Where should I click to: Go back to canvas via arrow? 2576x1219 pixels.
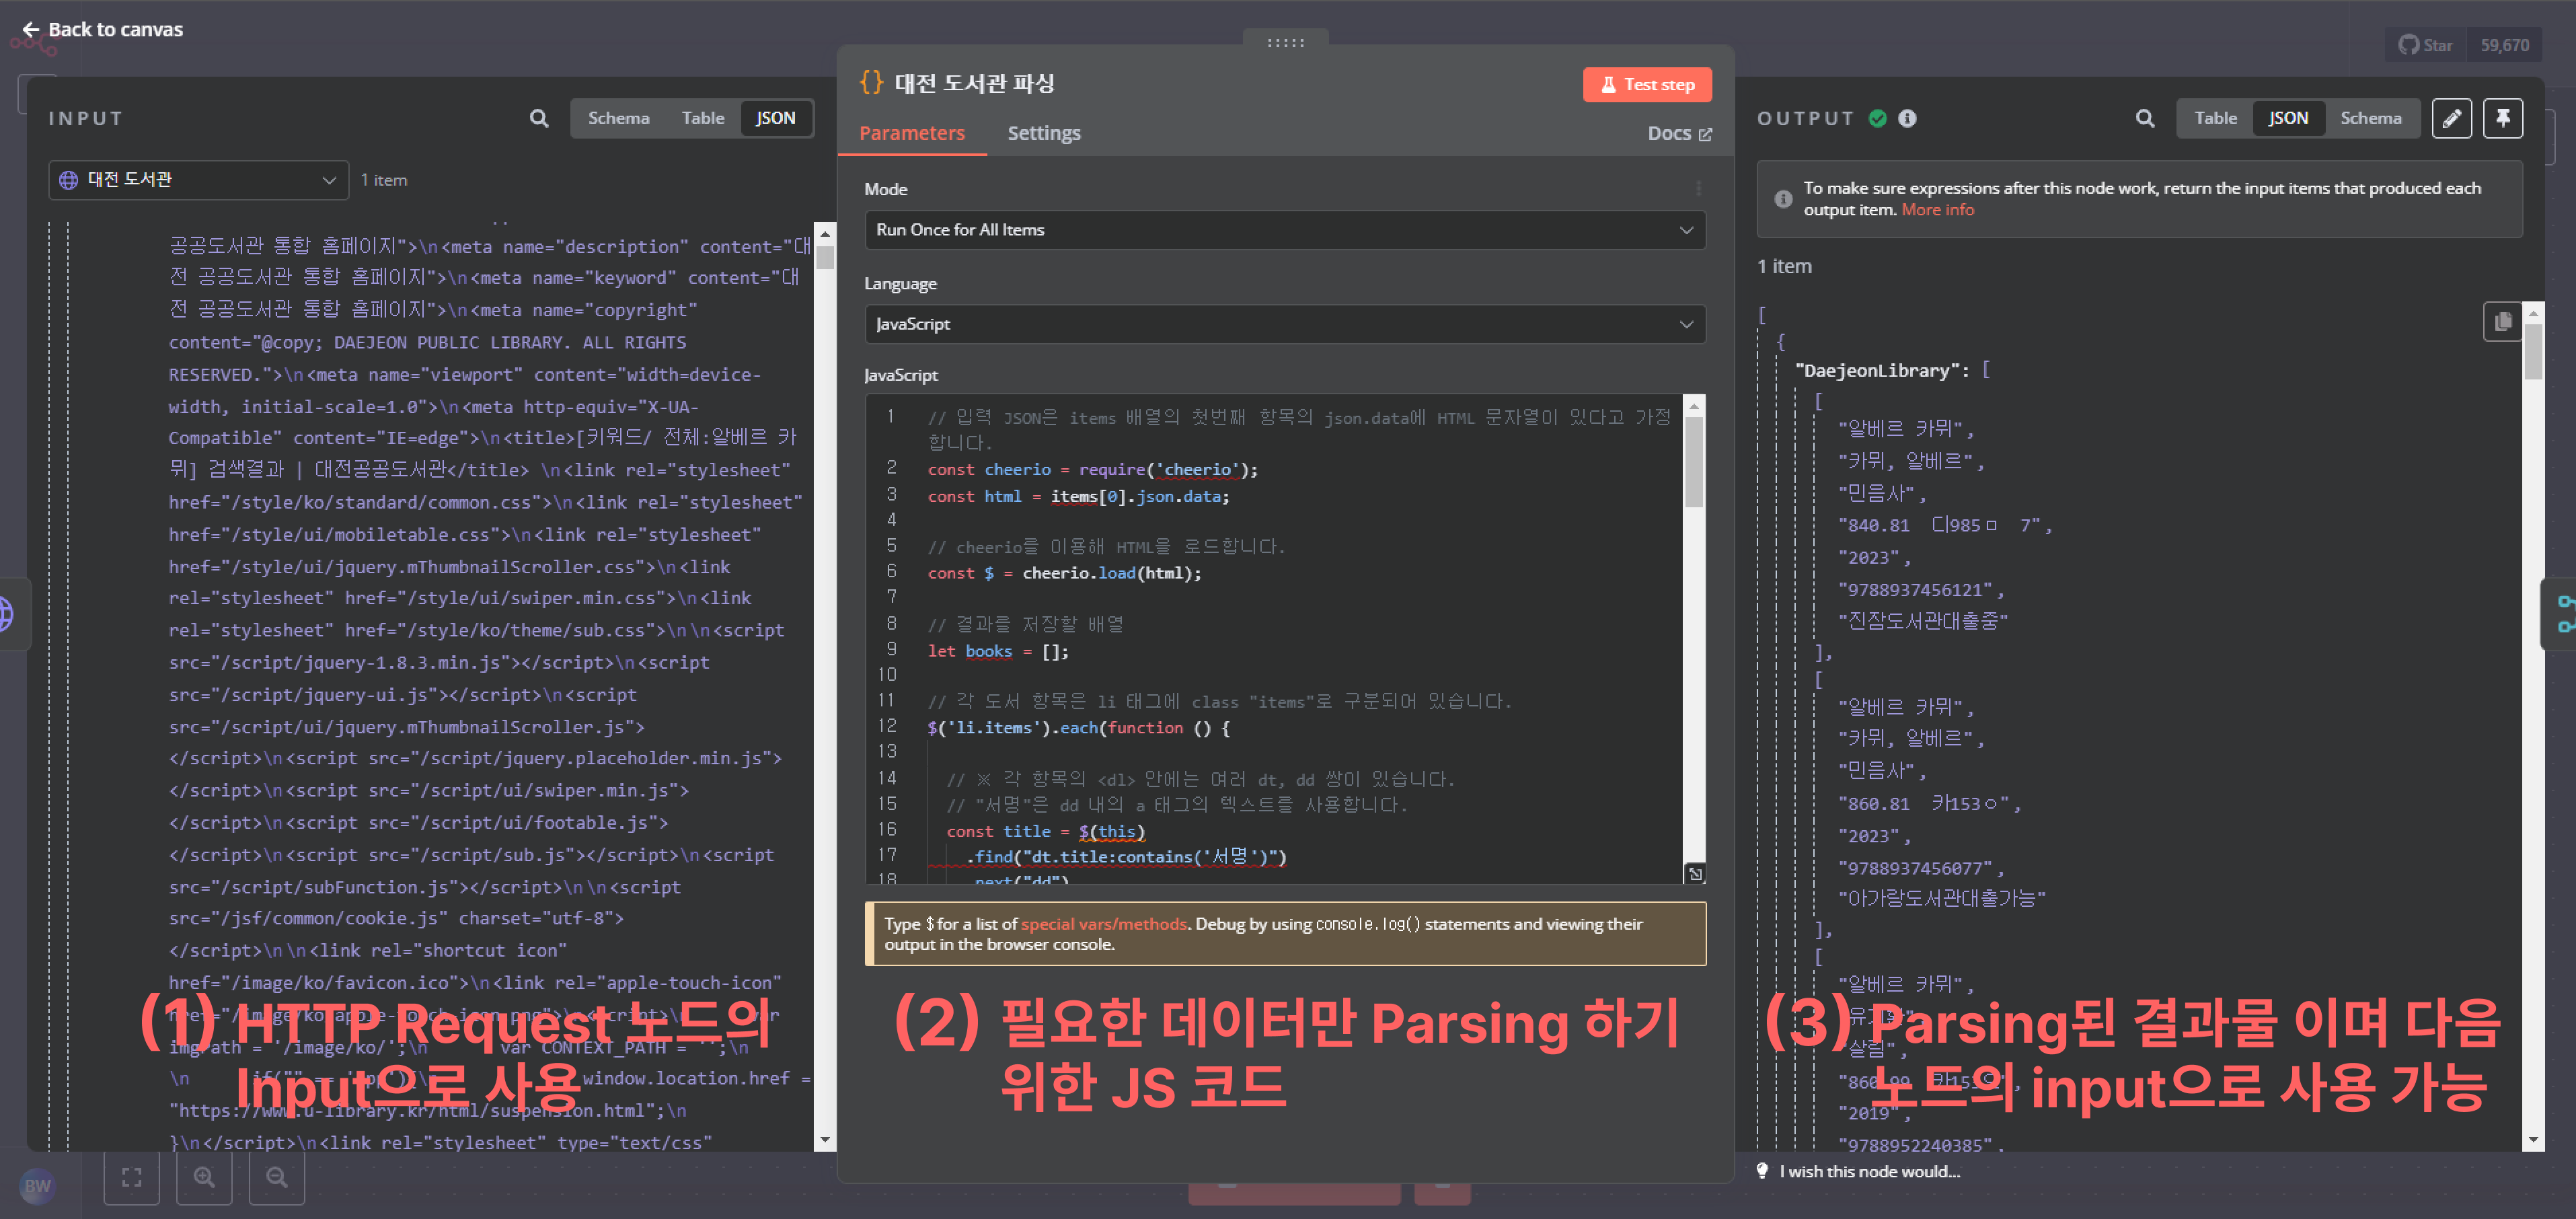tap(31, 29)
